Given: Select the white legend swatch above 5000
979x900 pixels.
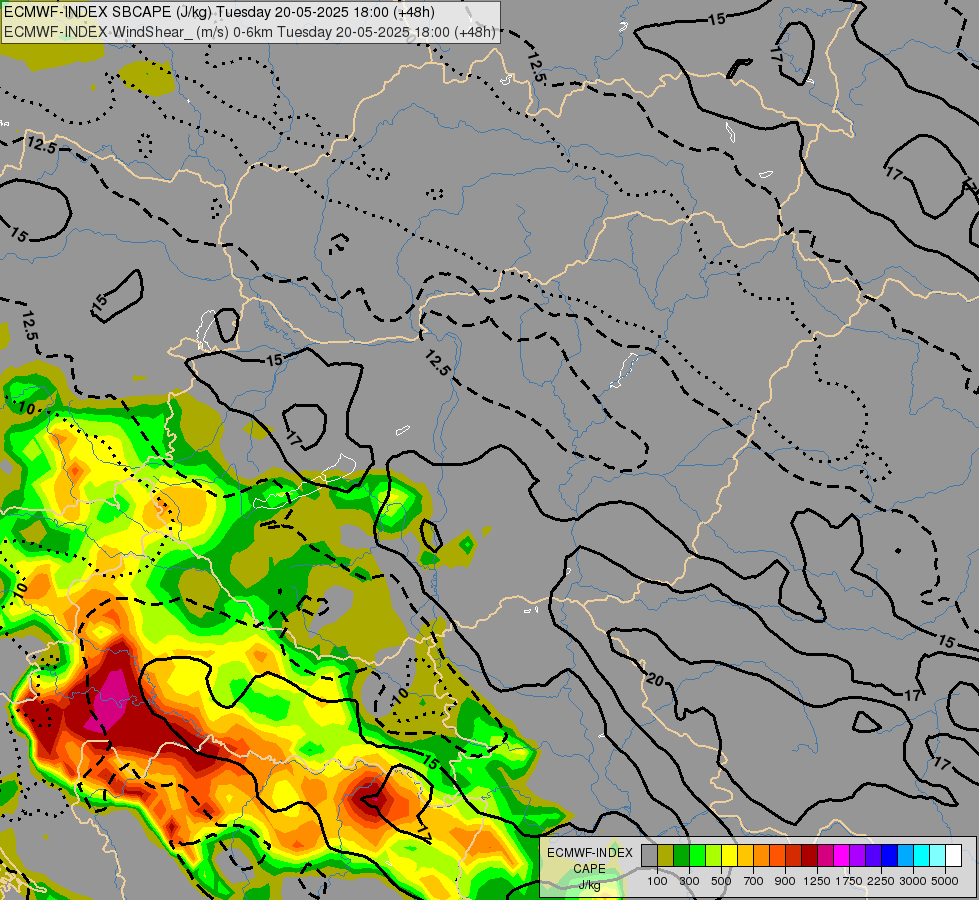Looking at the screenshot, I should coord(953,855).
